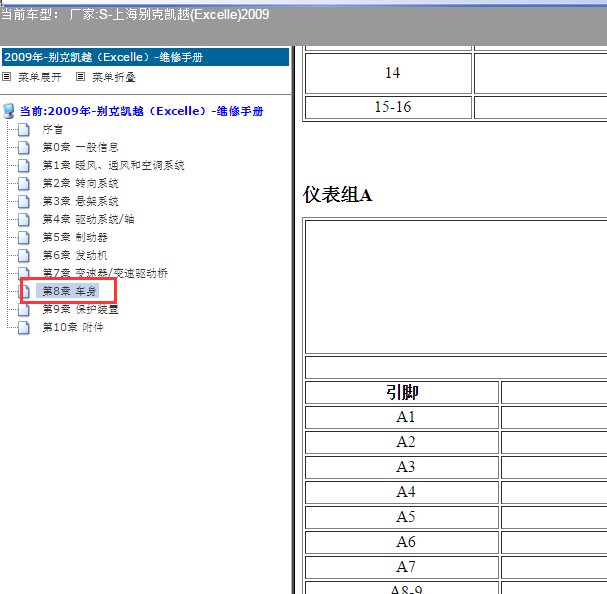The height and width of the screenshot is (594, 607).
Task: Click the table cell reading 14
Action: pos(388,73)
